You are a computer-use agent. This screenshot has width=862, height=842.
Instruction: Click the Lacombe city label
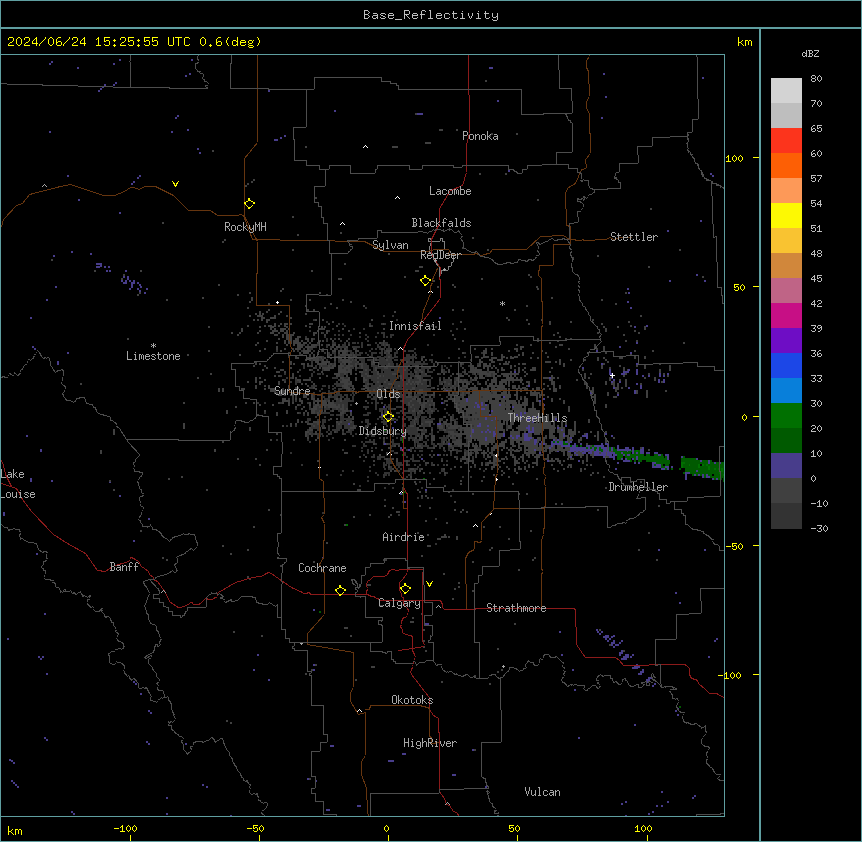450,191
